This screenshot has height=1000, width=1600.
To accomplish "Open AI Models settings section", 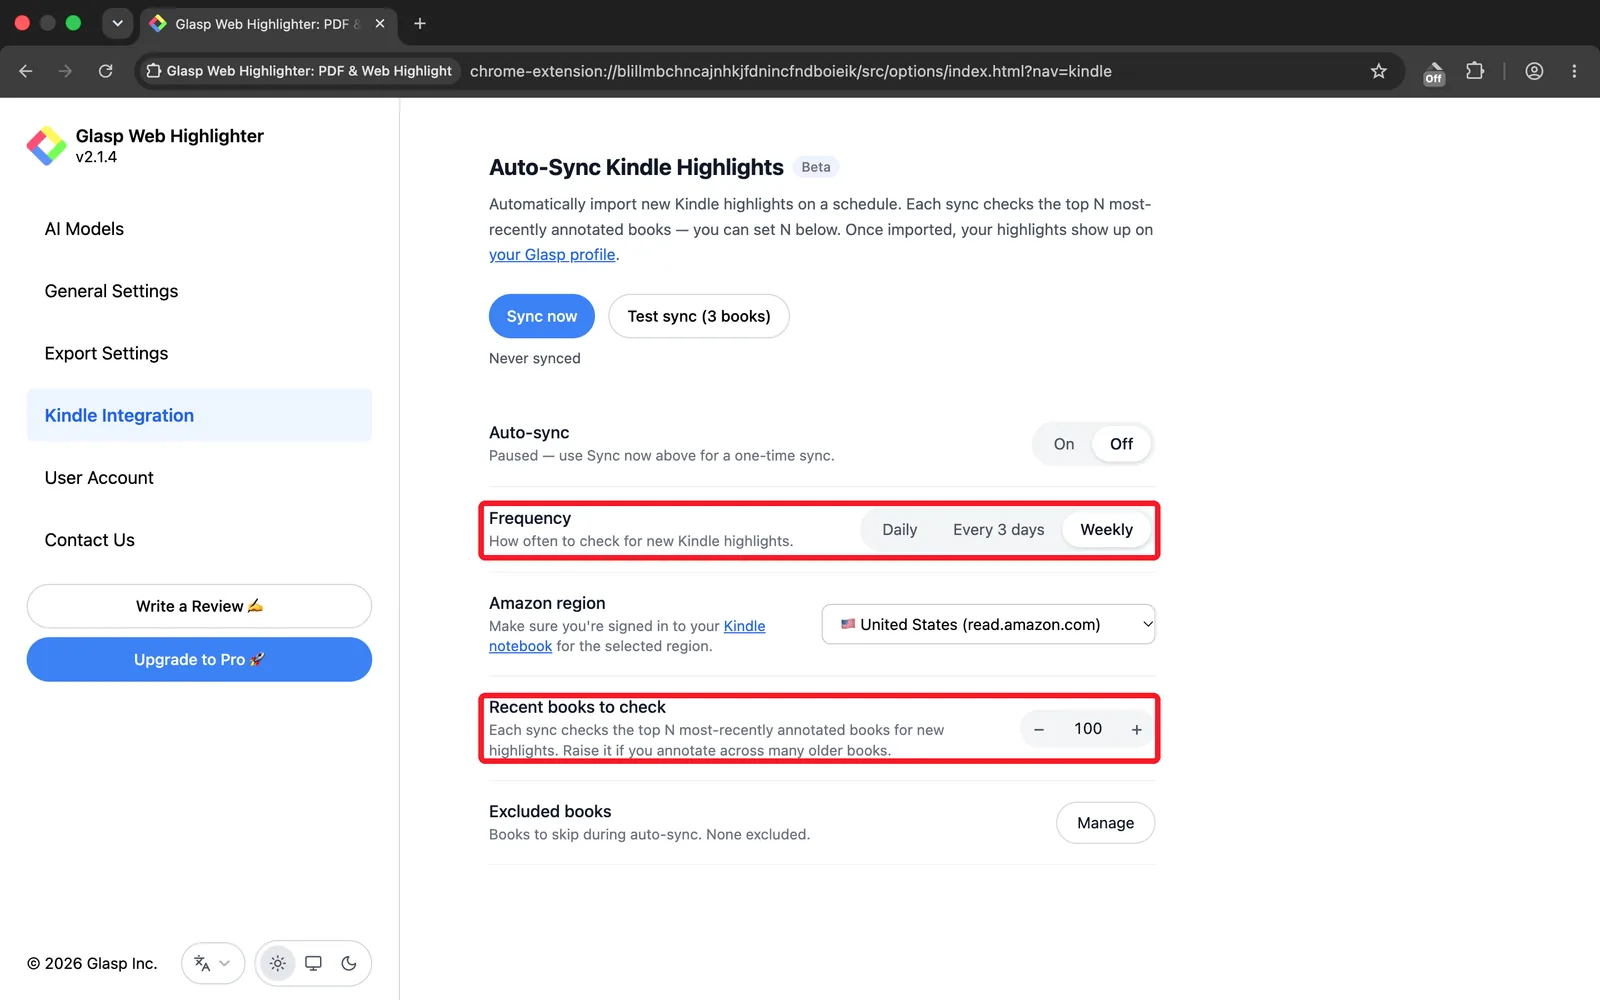I will (x=199, y=229).
